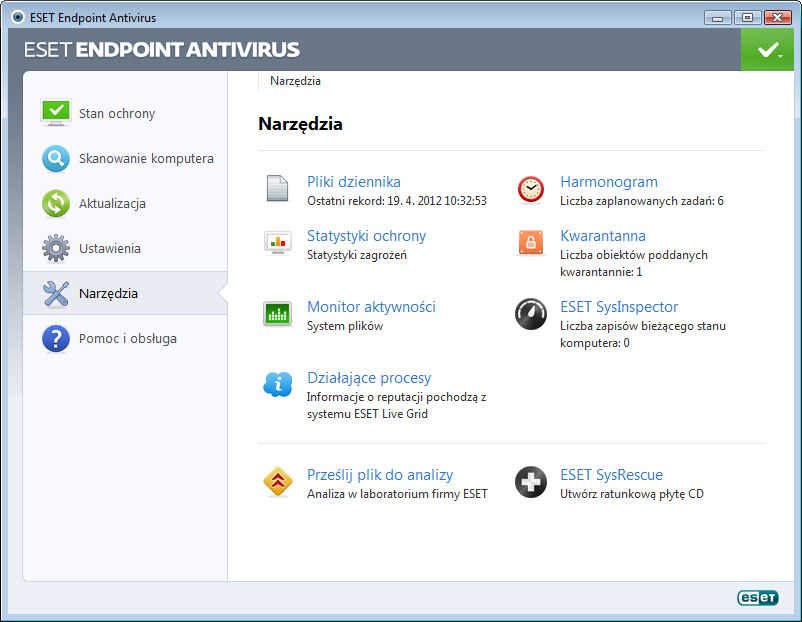Click the 'Statystyki zagrożeń' description
802x622 pixels.
pyautogui.click(x=357, y=255)
